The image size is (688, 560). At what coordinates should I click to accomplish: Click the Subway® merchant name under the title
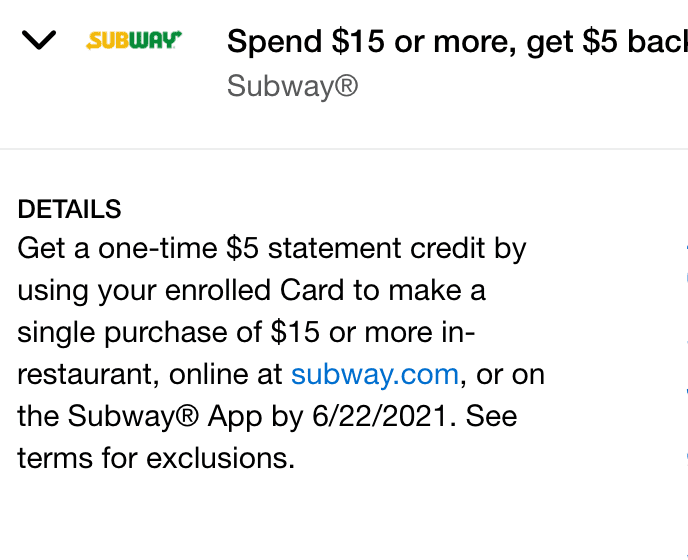pos(292,86)
